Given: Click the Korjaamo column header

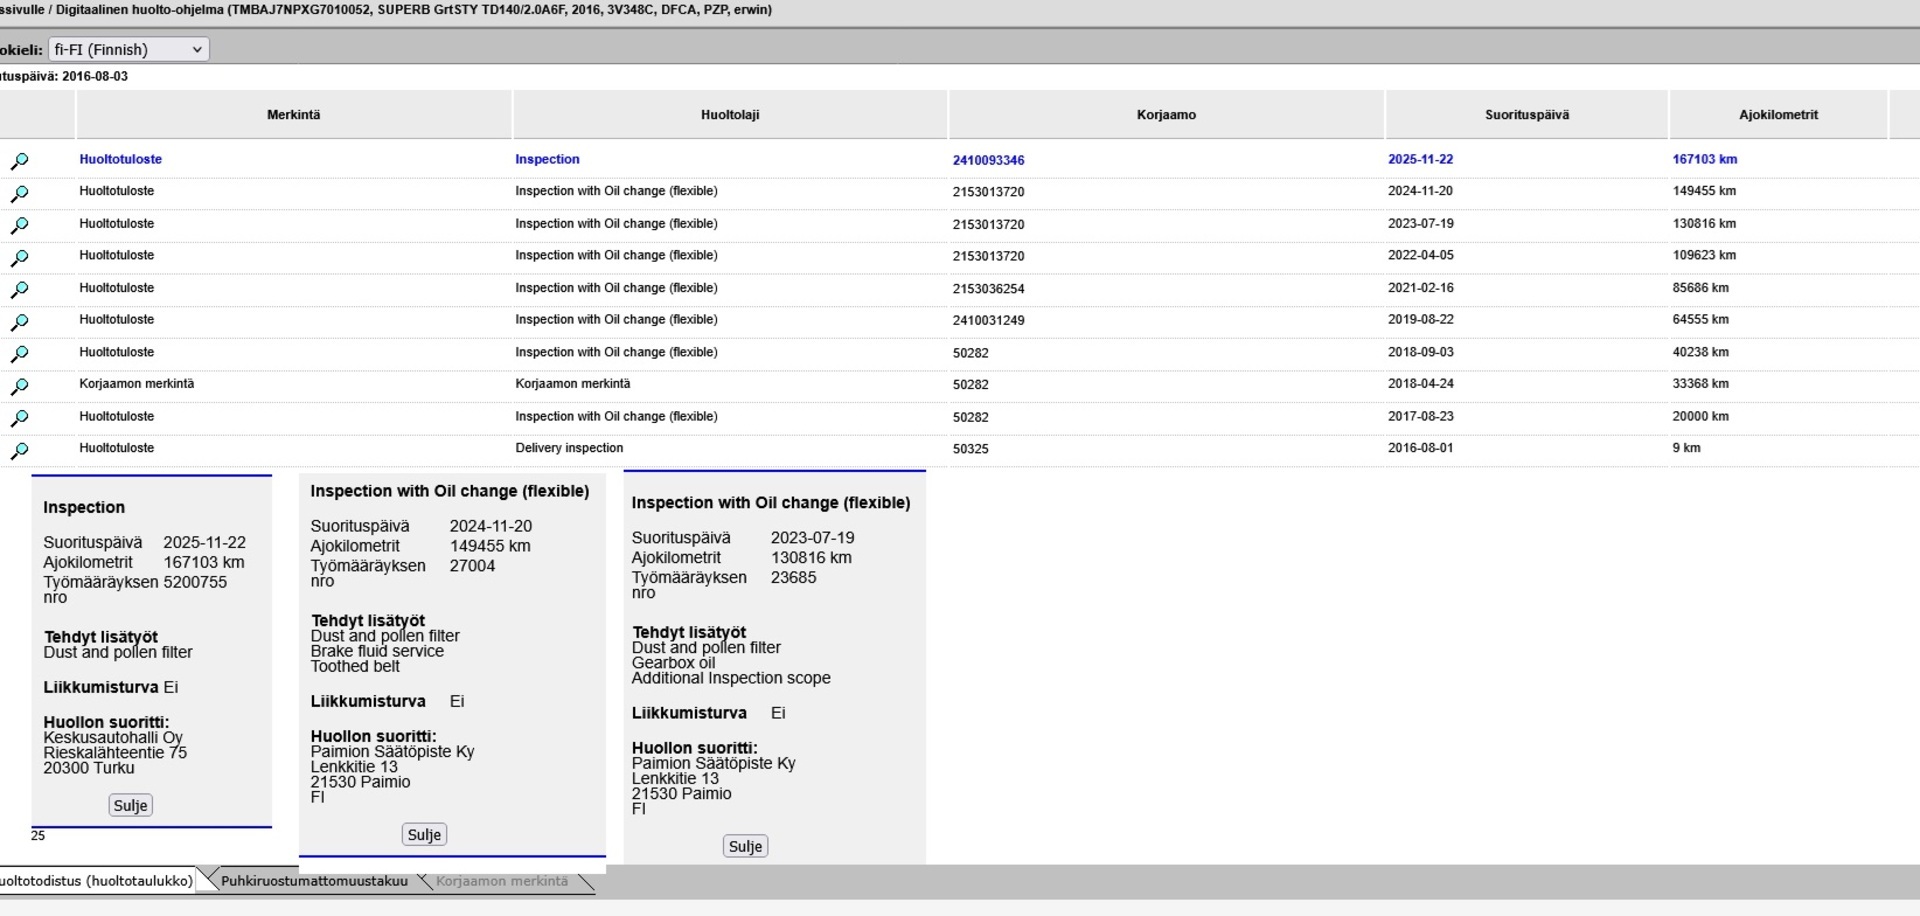Looking at the screenshot, I should pos(1166,115).
